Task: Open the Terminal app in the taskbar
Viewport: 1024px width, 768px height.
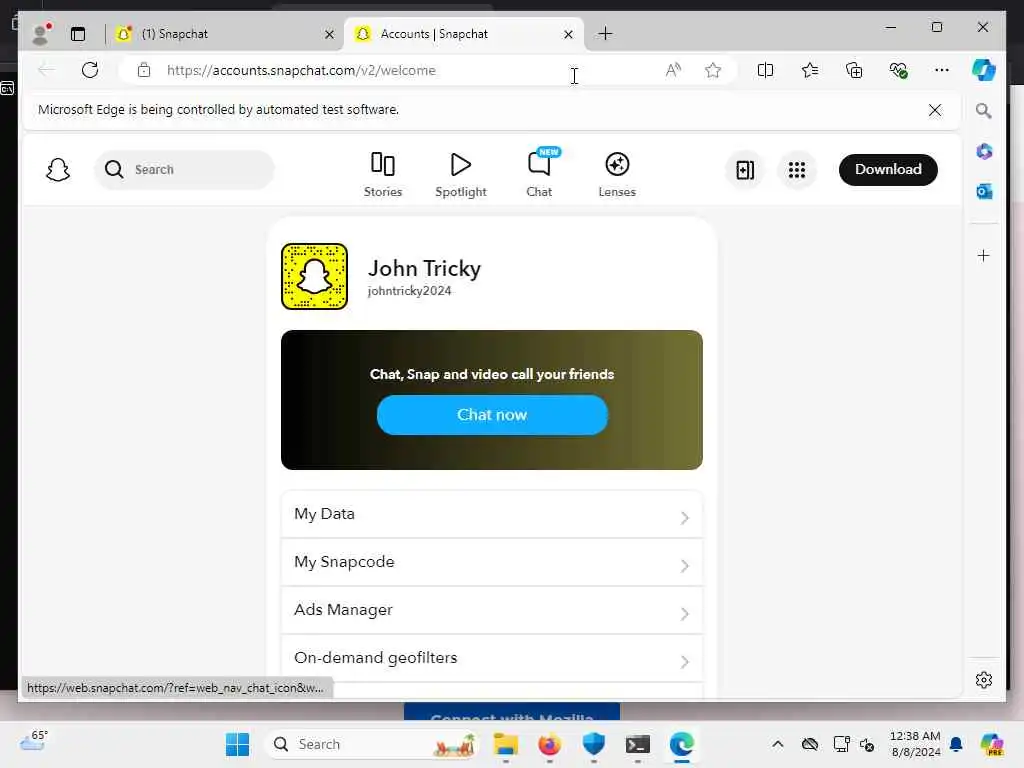Action: [637, 744]
